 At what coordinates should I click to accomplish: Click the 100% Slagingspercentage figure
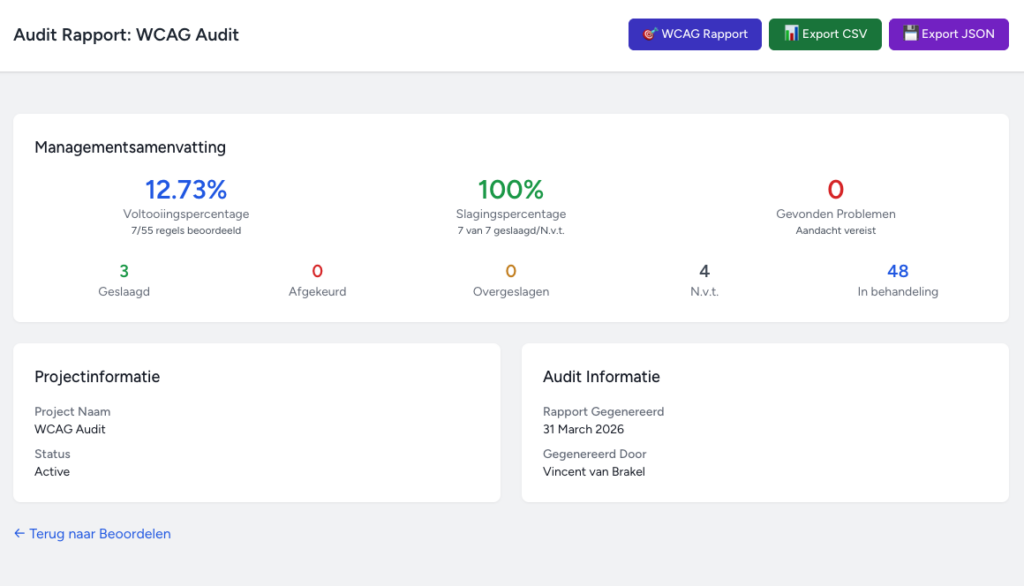pos(510,189)
